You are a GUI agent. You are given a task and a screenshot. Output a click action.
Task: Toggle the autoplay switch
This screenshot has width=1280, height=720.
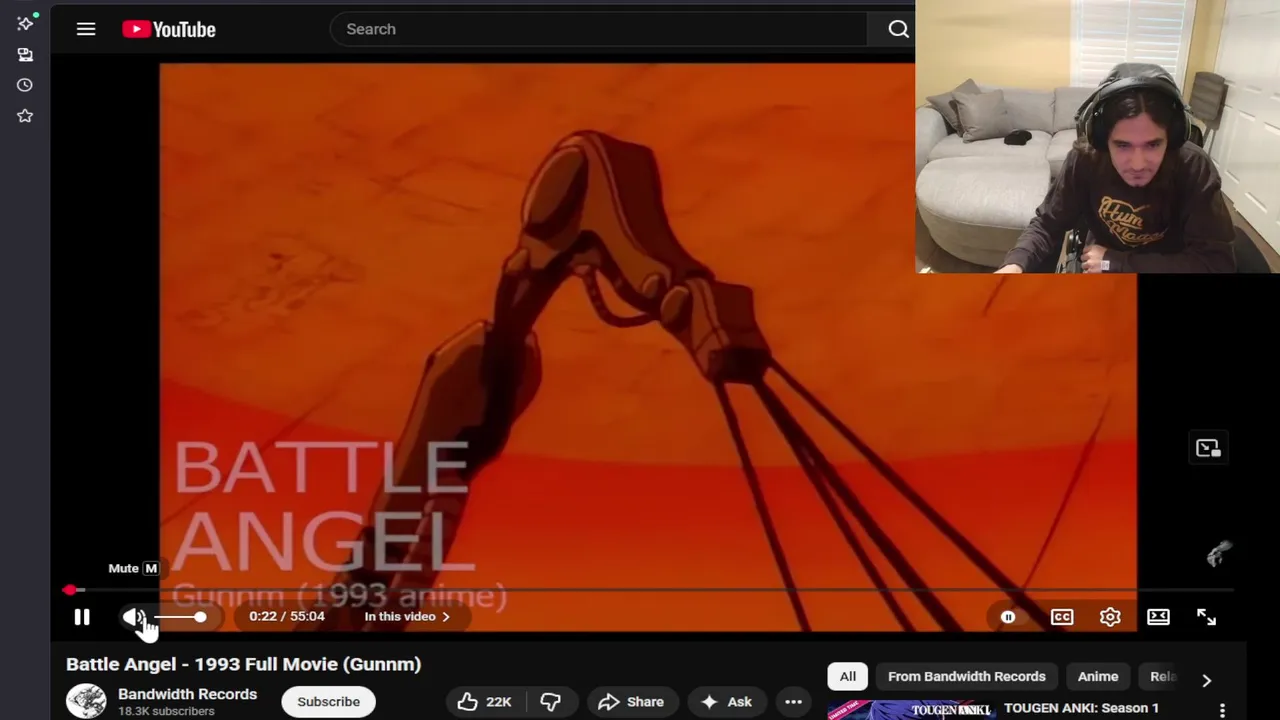[1008, 617]
